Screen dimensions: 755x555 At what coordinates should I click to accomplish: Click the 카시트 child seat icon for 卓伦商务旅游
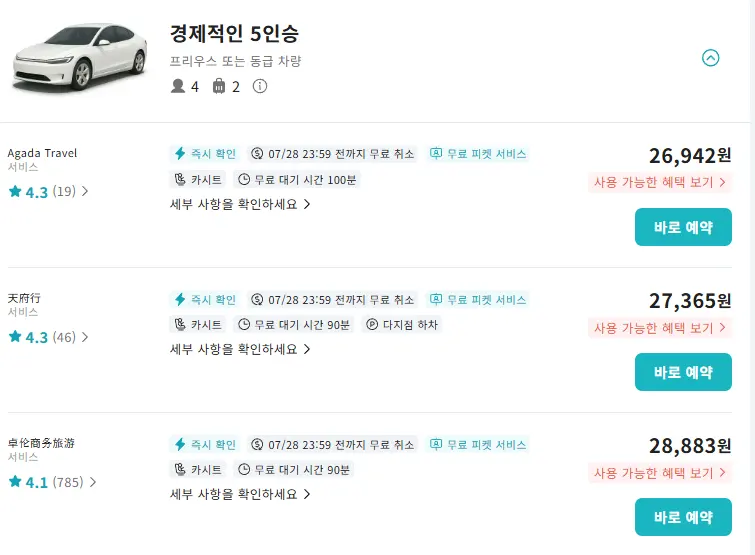180,469
